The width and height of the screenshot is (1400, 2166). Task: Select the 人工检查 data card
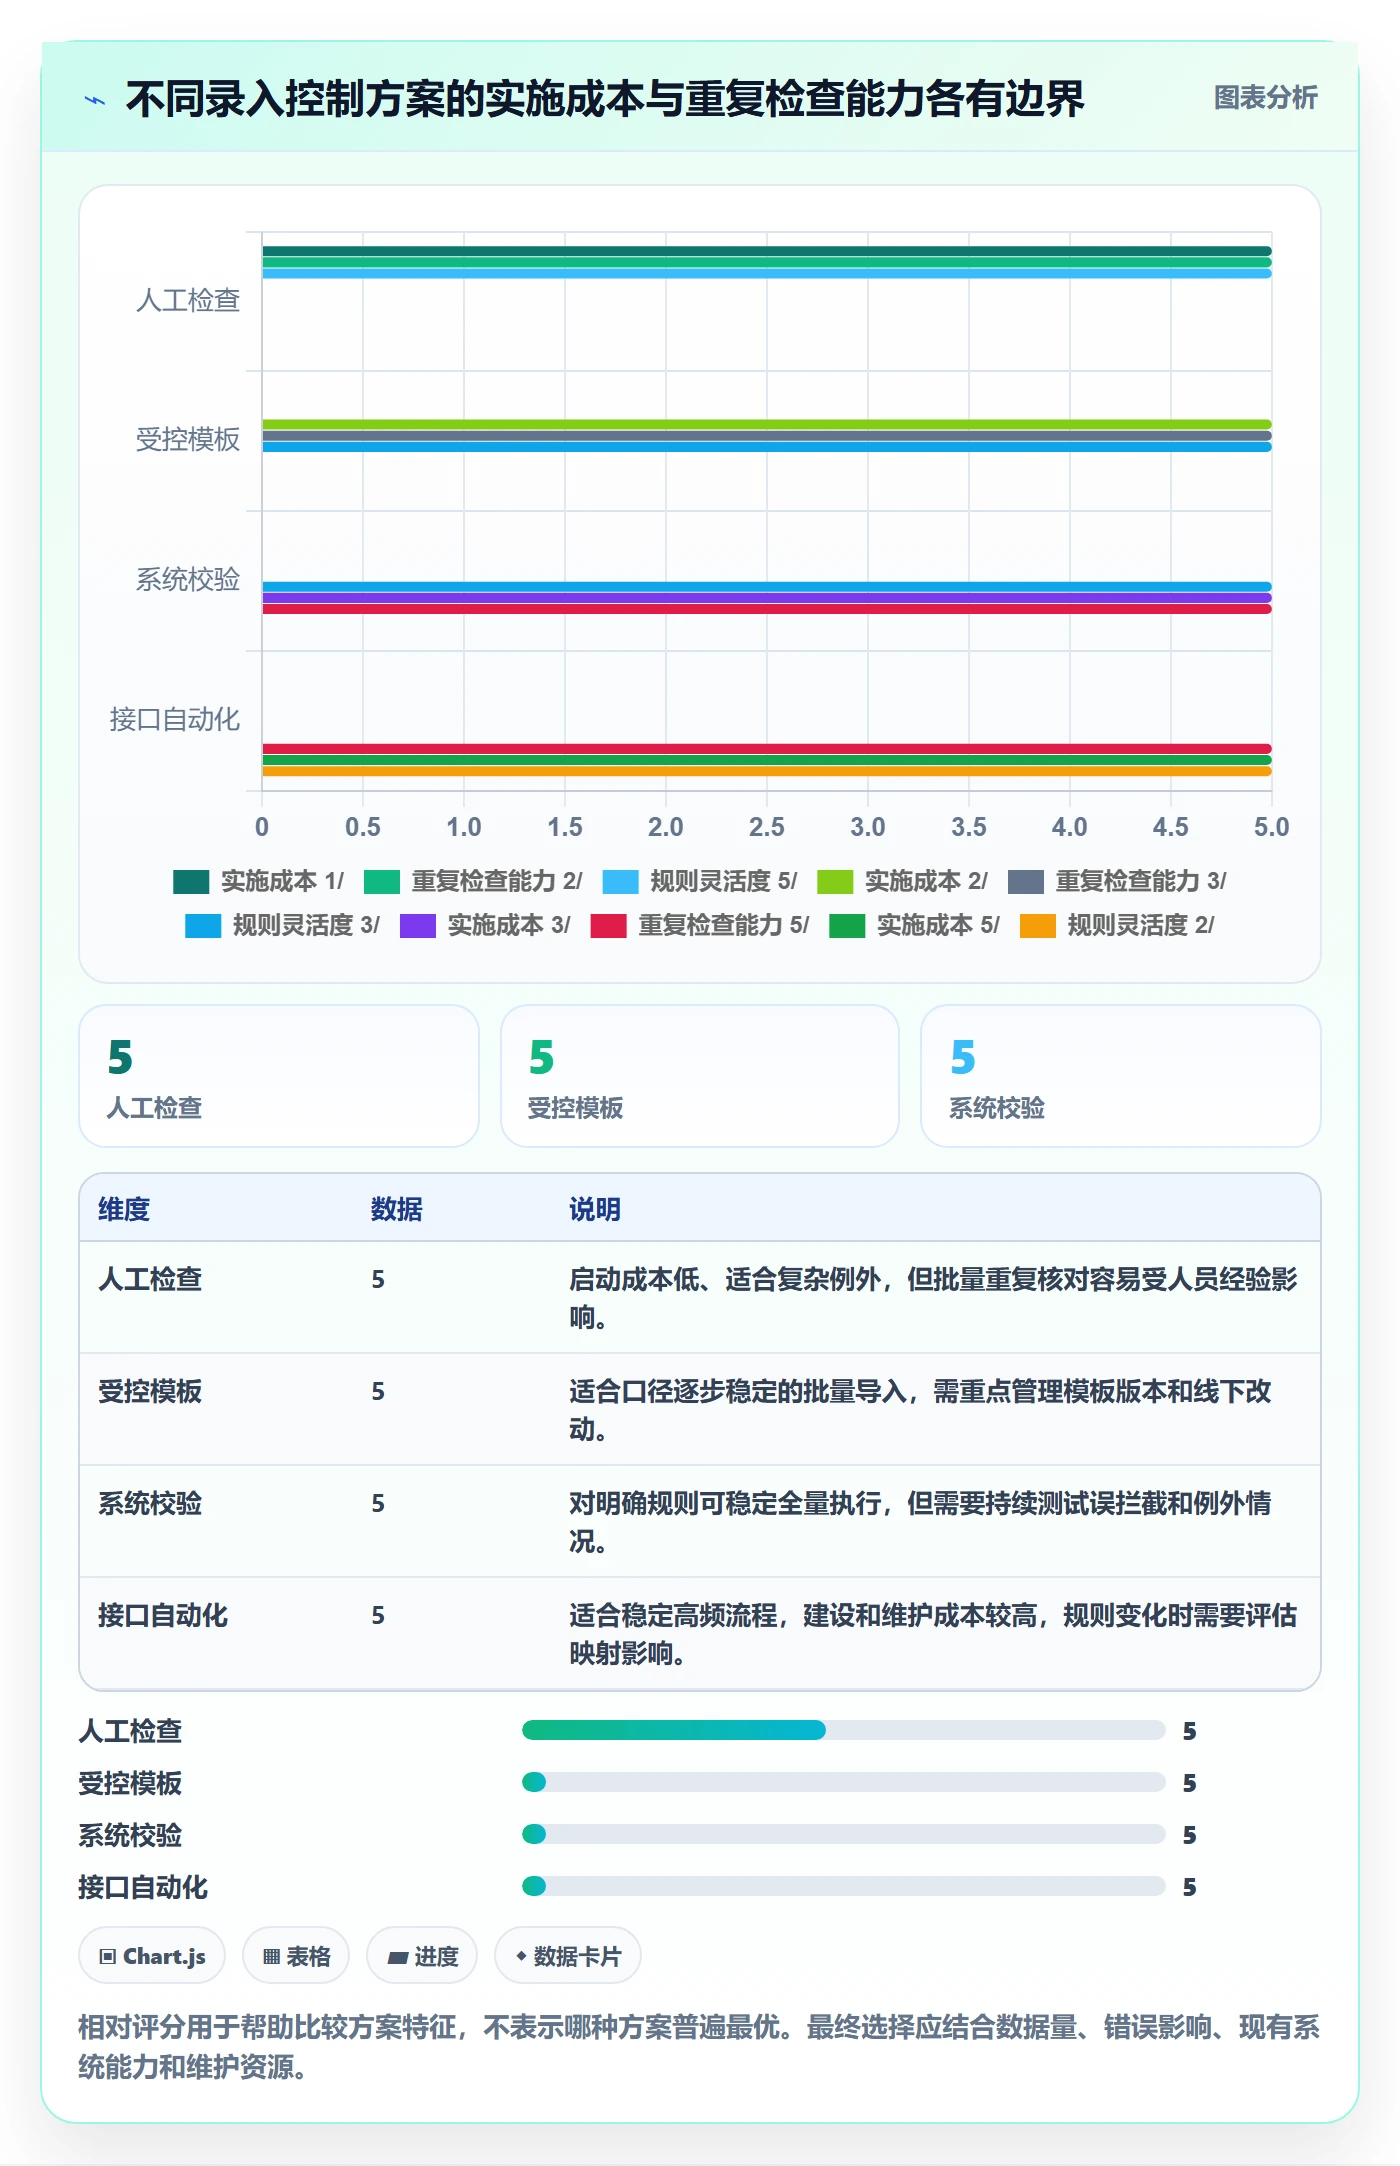[279, 1076]
